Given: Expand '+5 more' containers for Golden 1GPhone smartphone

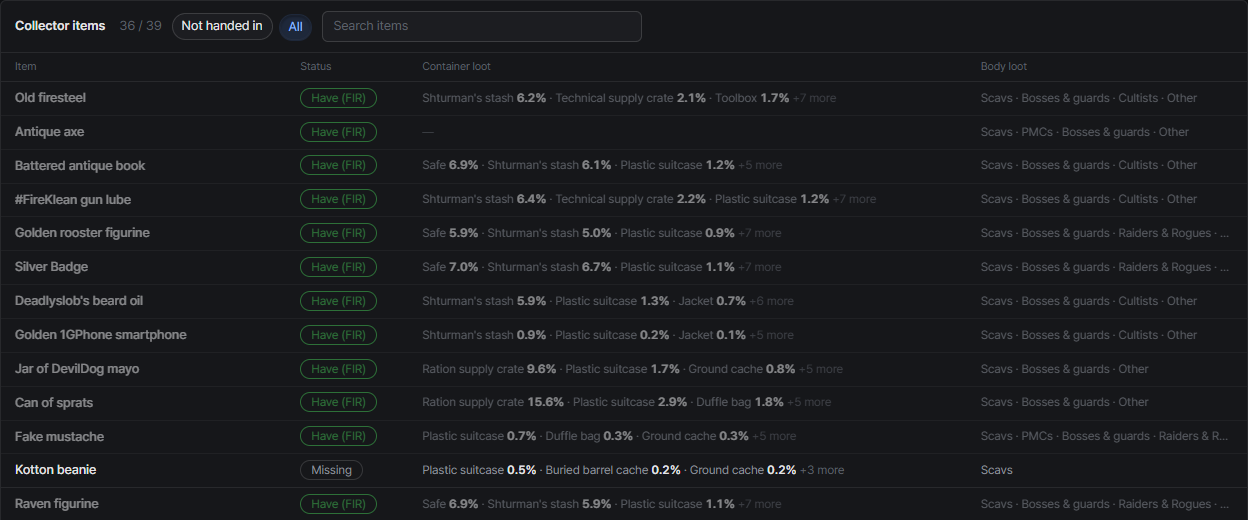Looking at the screenshot, I should click(x=771, y=335).
